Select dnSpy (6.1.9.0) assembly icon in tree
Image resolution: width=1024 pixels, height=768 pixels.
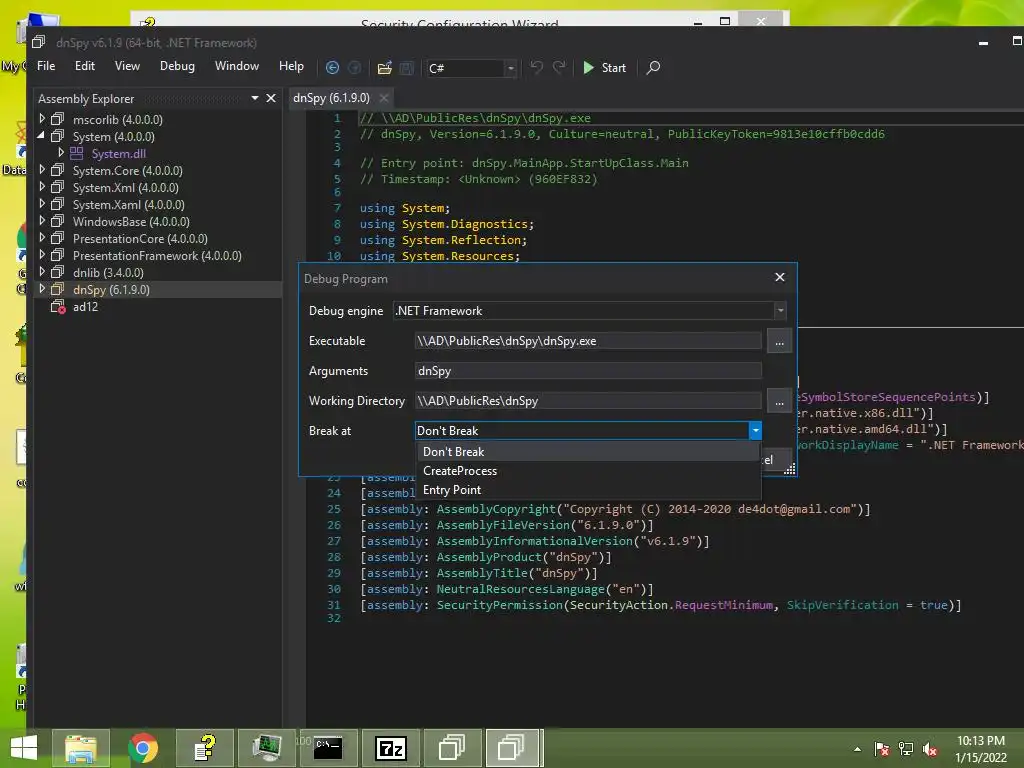(x=57, y=289)
